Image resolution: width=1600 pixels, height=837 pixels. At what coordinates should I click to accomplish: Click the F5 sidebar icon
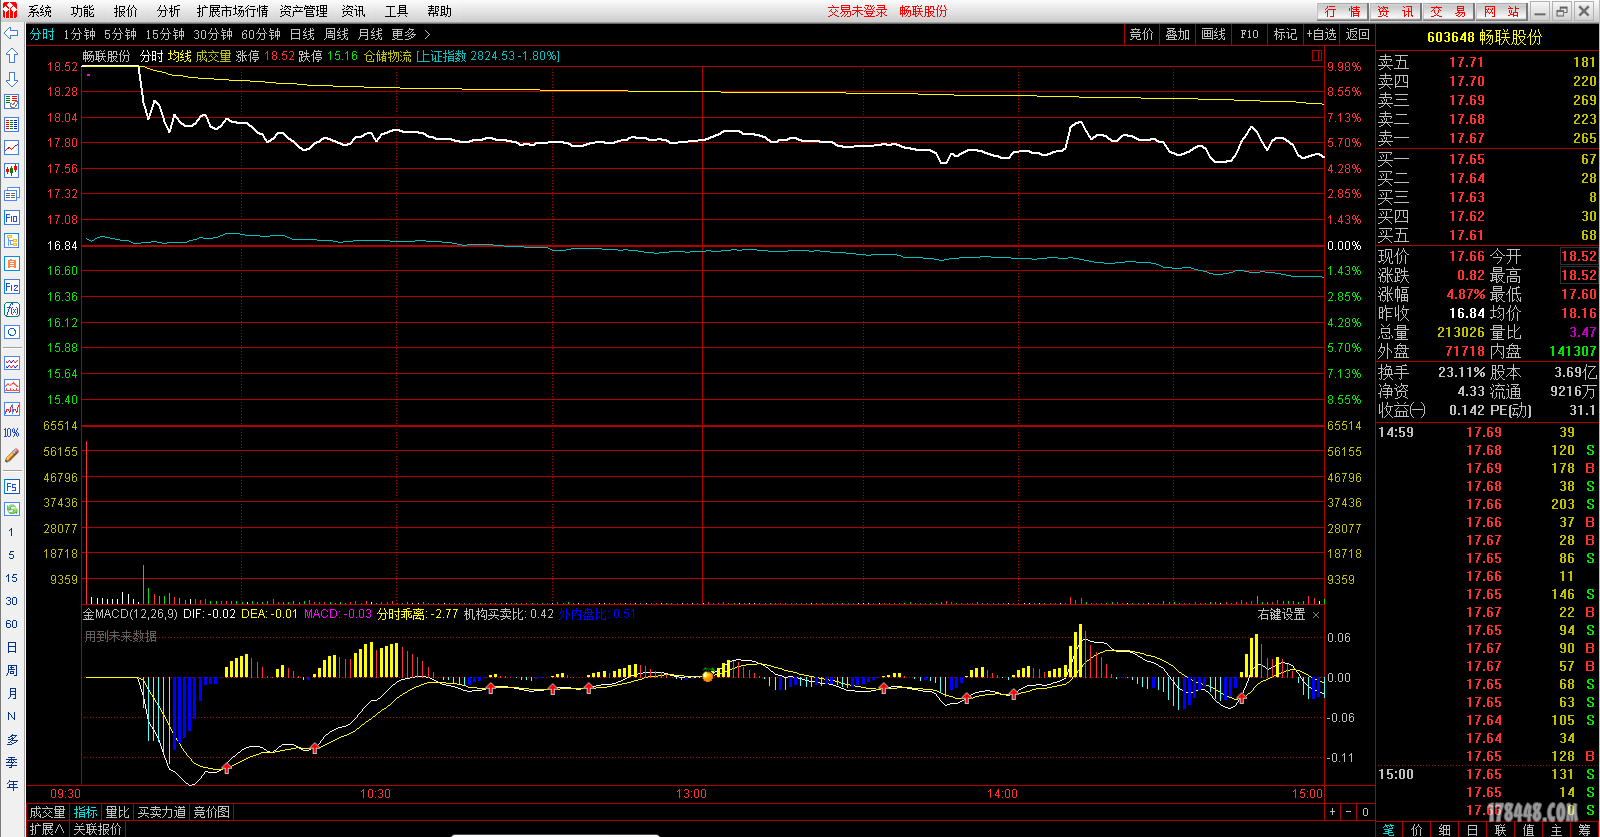tap(12, 486)
